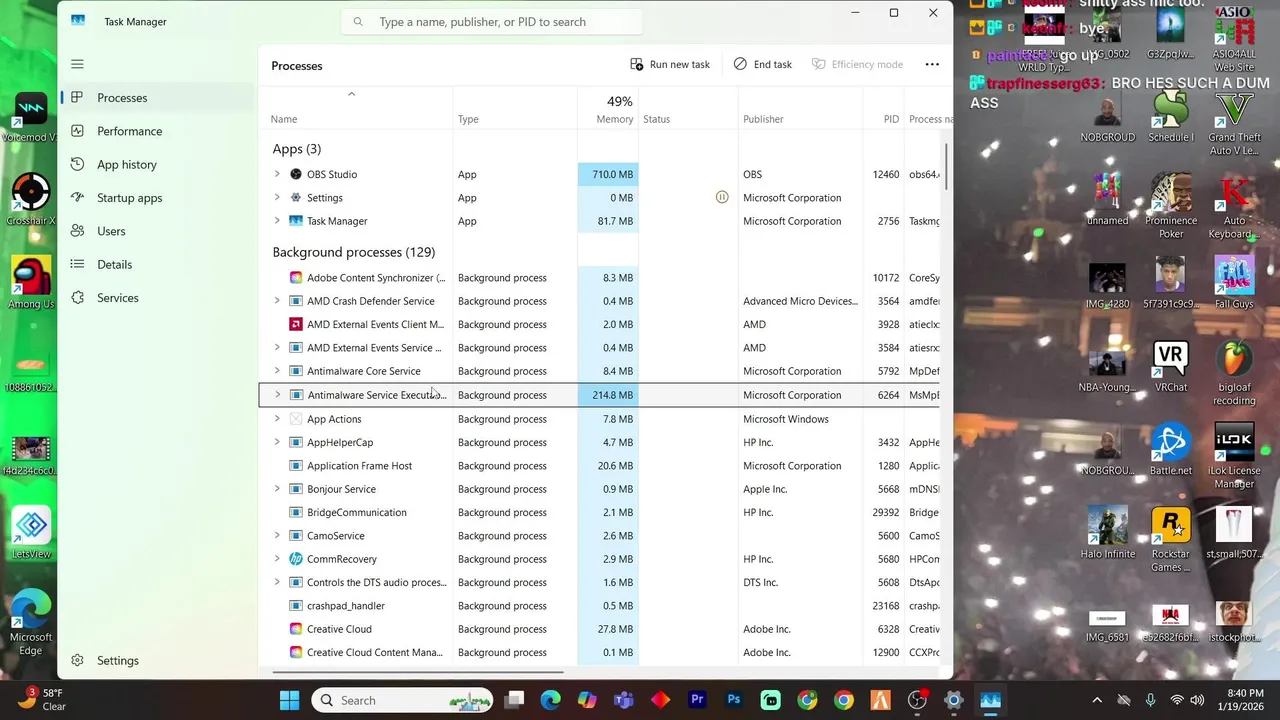The width and height of the screenshot is (1280, 720).
Task: Click the microphone system tray icon
Action: [x=1150, y=700]
